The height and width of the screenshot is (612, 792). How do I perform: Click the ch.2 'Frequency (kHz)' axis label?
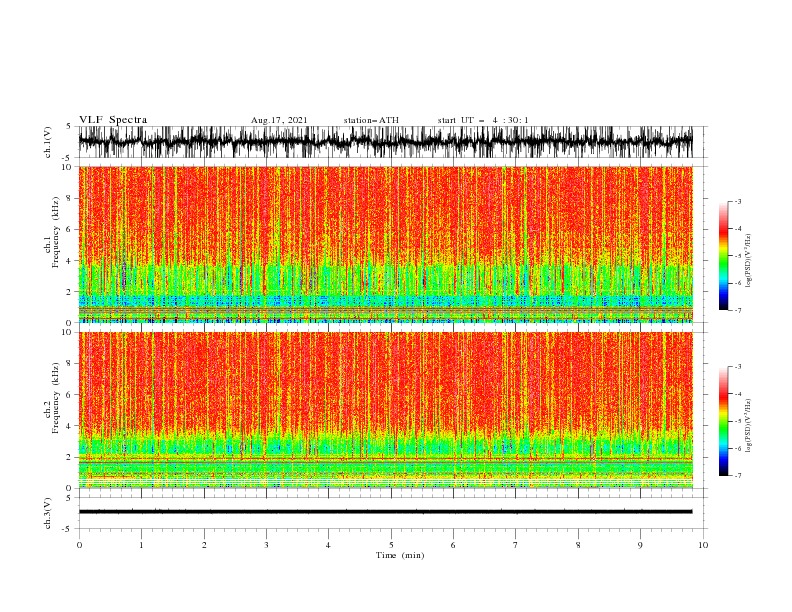tap(55, 398)
